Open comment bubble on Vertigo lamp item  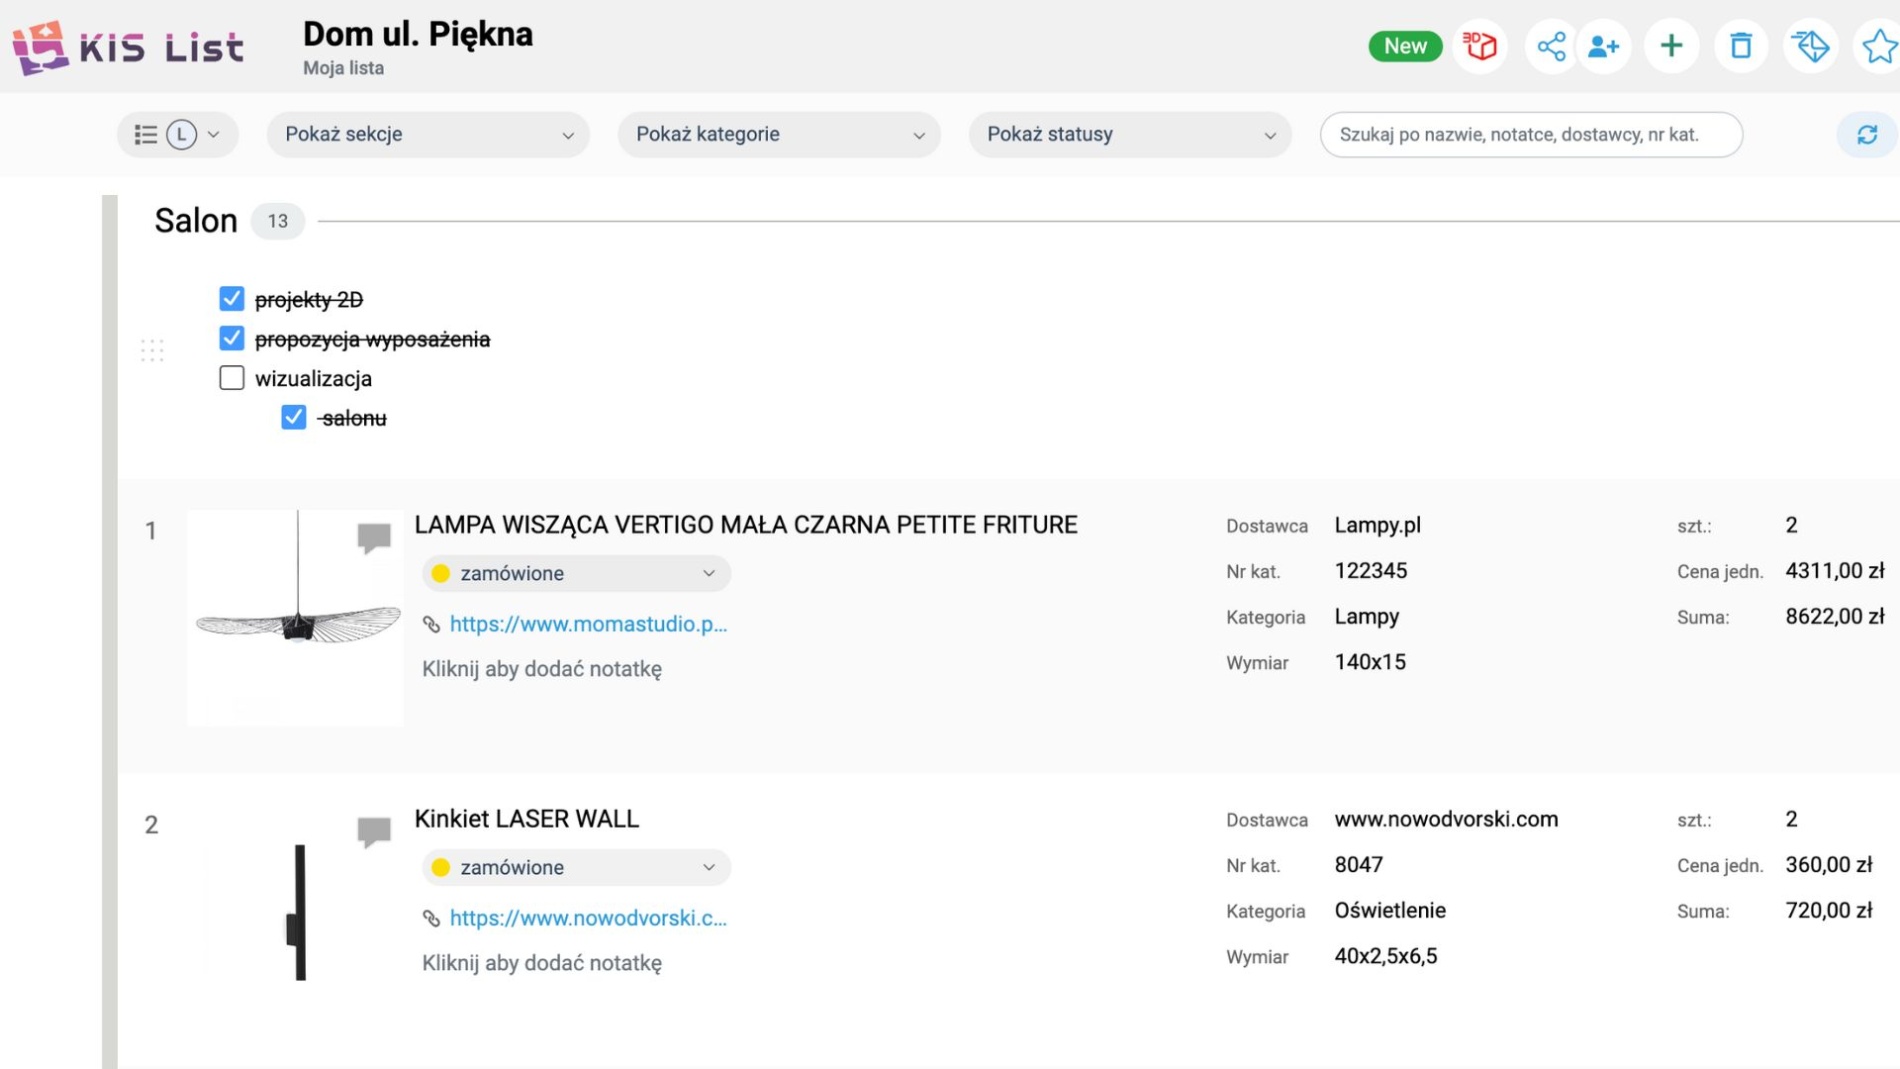[374, 537]
